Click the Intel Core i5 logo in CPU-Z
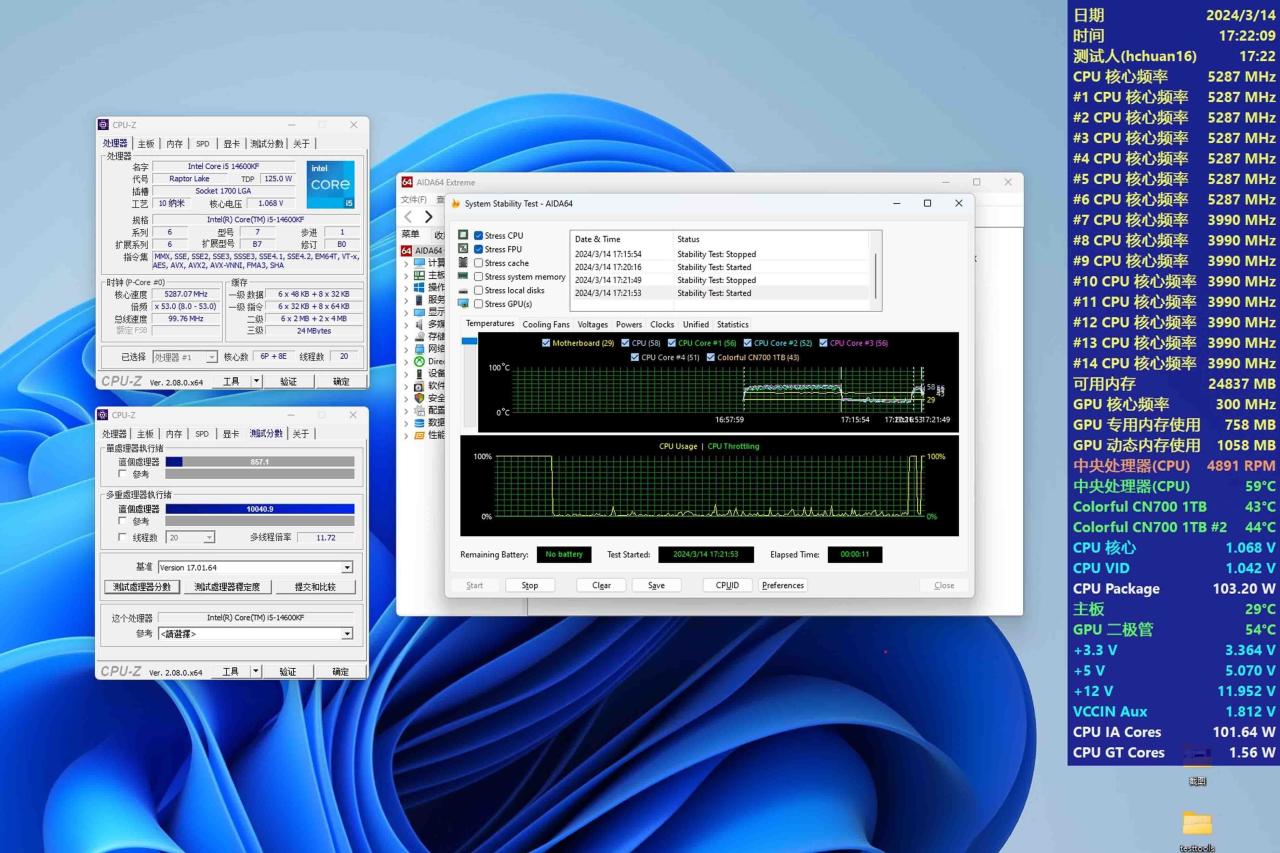Viewport: 1280px width, 853px height. coord(330,184)
